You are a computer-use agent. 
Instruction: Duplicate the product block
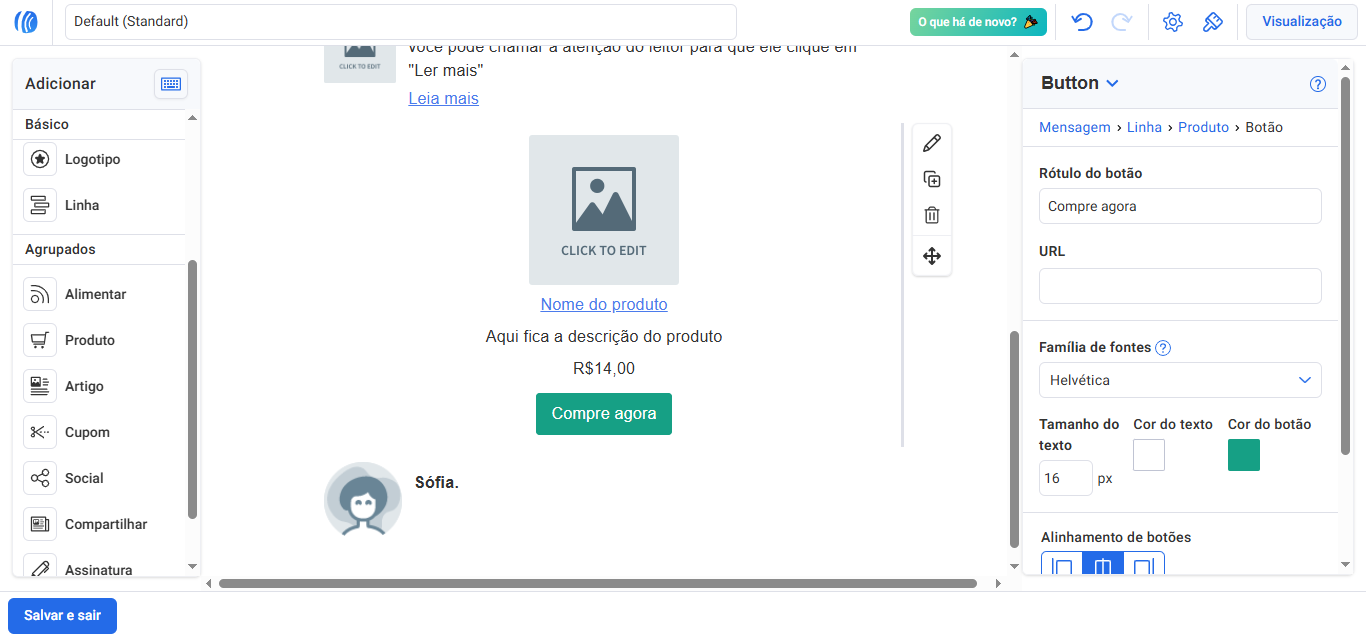pos(931,179)
